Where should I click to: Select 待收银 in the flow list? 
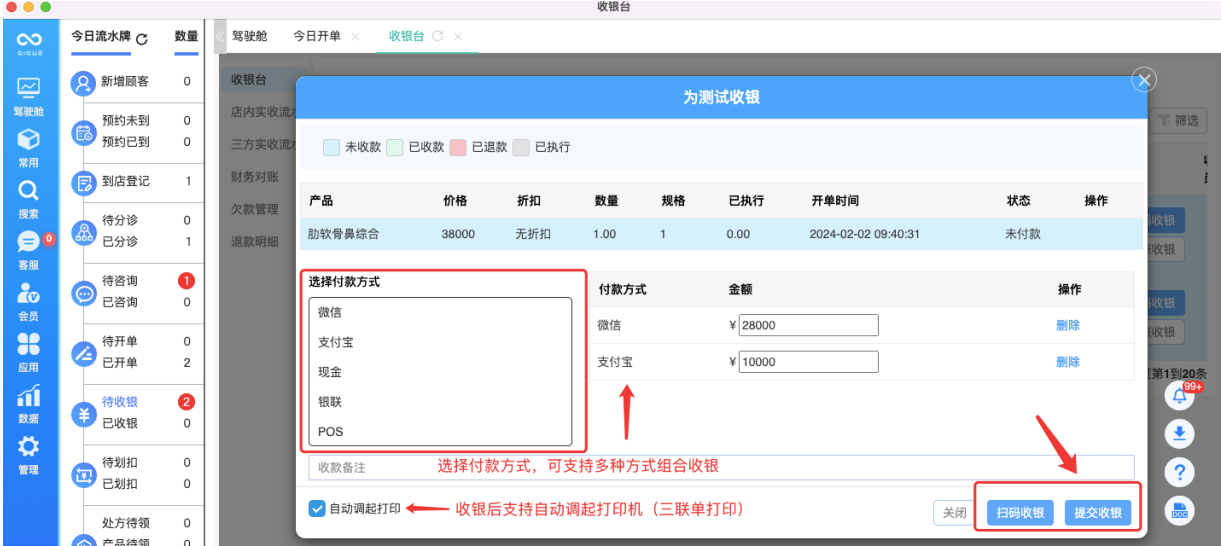pyautogui.click(x=120, y=402)
